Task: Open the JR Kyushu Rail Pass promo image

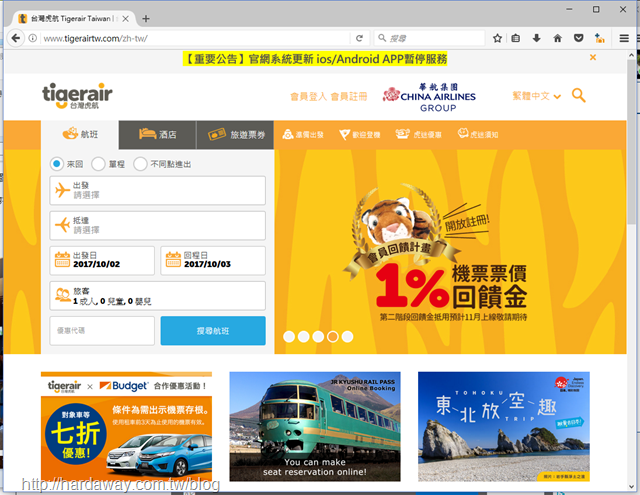Action: (315, 426)
